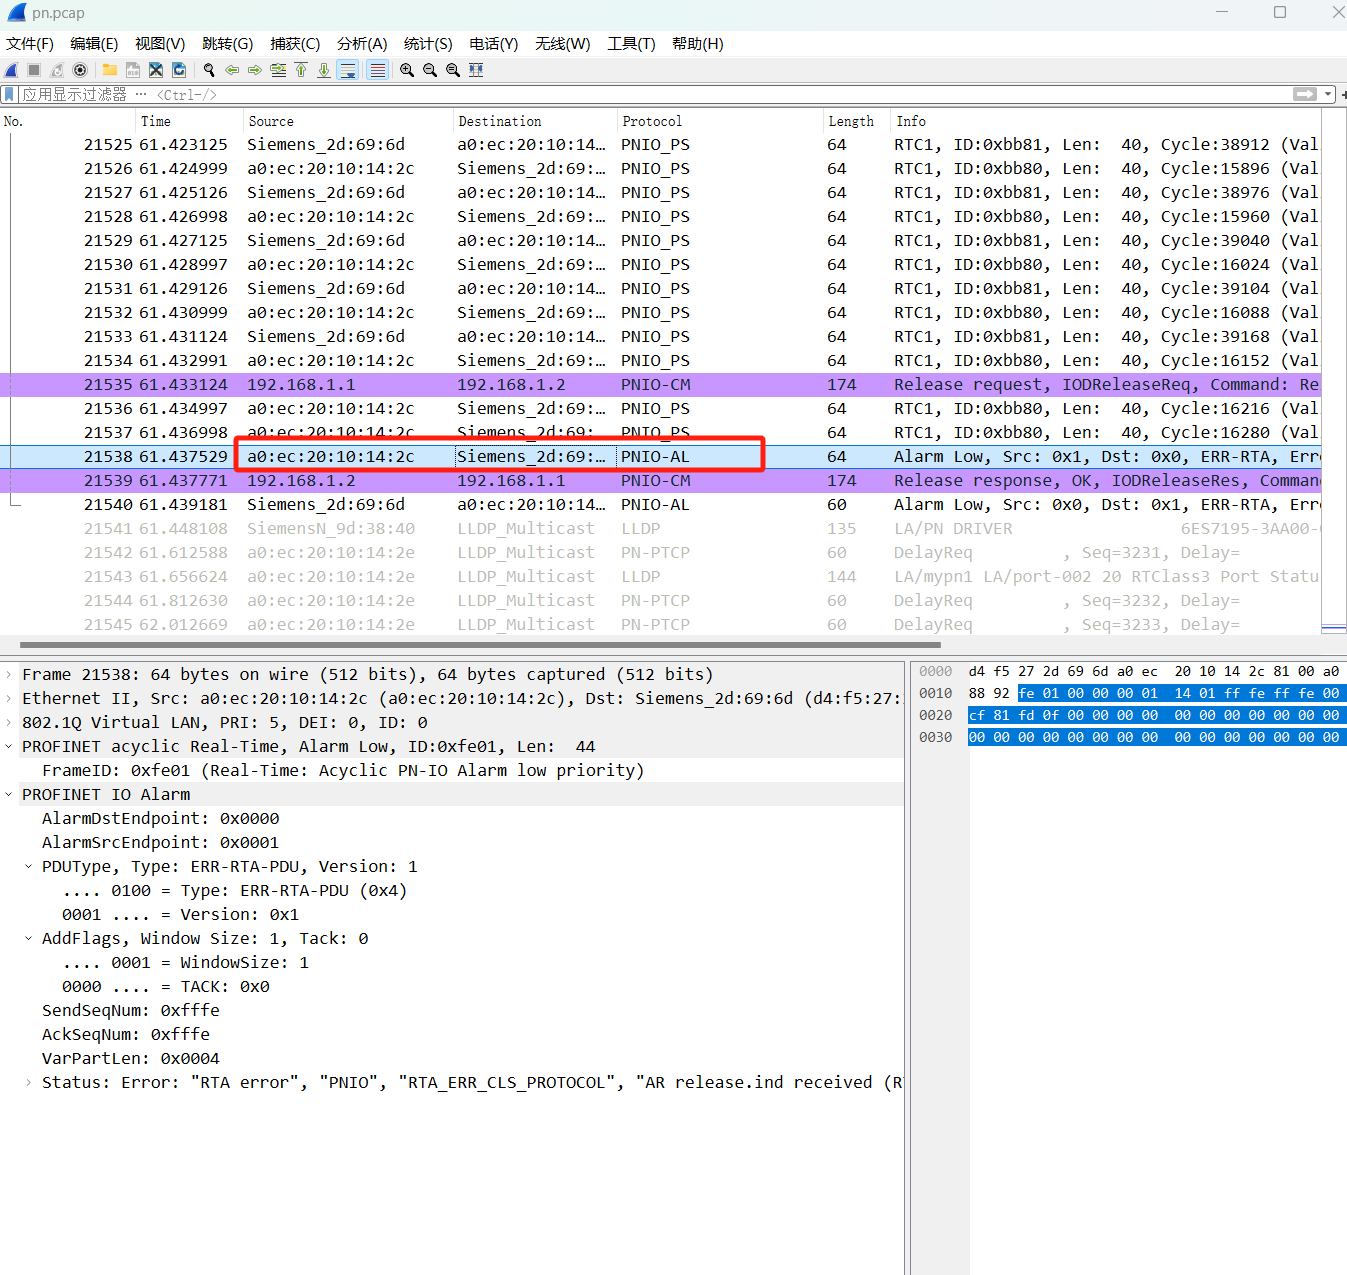Open a capture file with the folder icon
Screen dimensions: 1347x1275
coord(110,70)
